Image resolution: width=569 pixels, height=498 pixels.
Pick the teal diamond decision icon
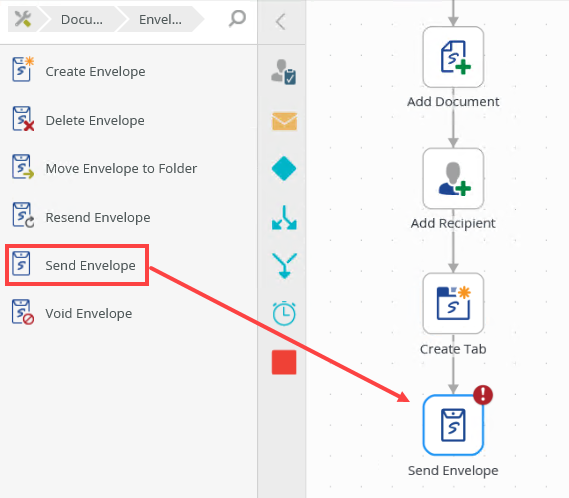click(284, 168)
